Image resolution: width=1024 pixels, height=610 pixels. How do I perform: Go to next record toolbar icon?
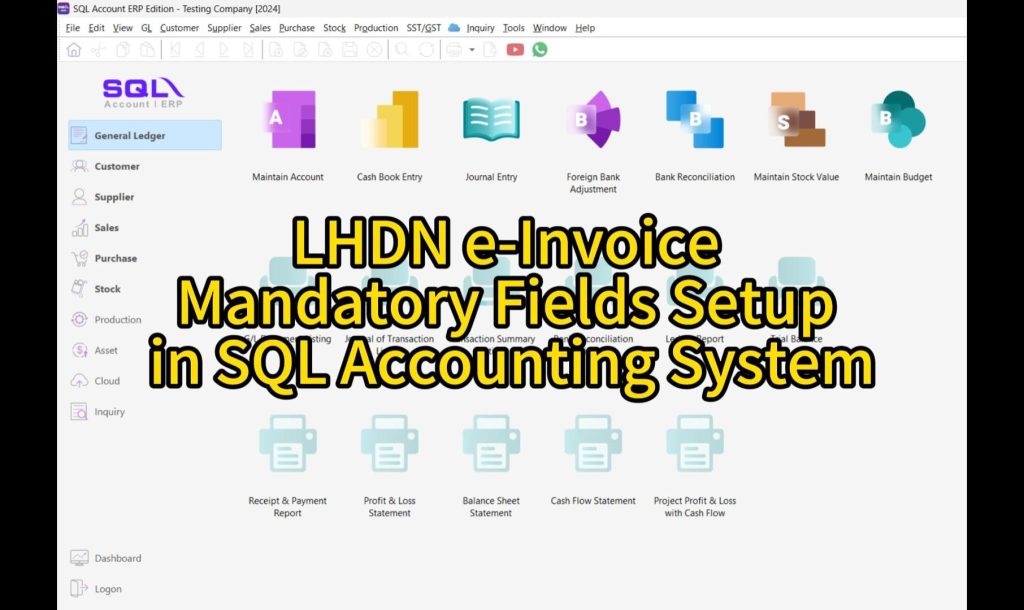(224, 50)
